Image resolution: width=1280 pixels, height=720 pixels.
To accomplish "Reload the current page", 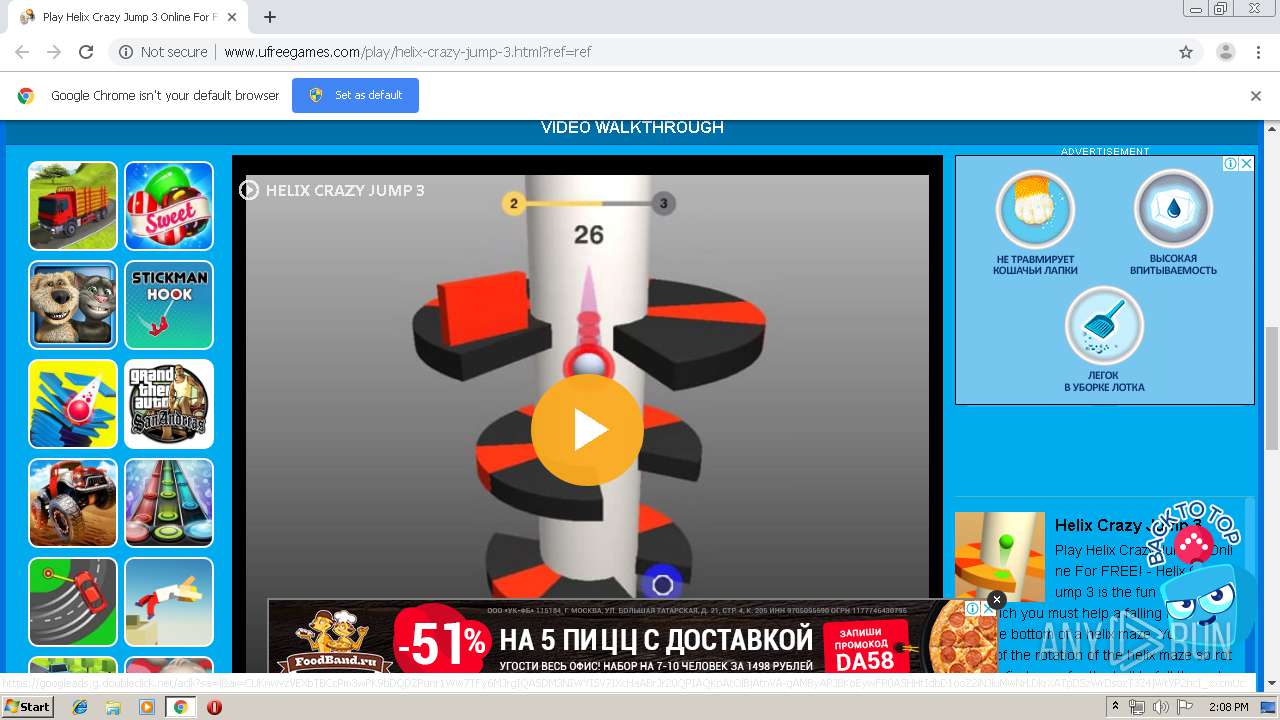I will point(86,52).
